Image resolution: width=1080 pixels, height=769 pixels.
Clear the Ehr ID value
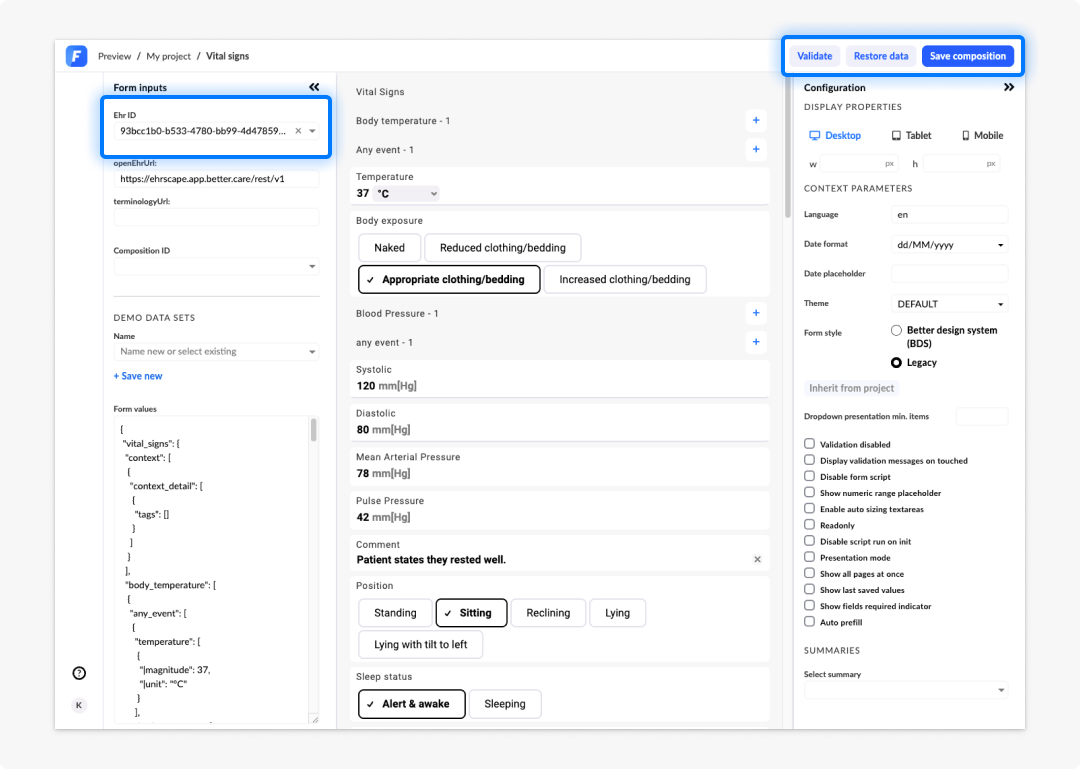coord(298,131)
